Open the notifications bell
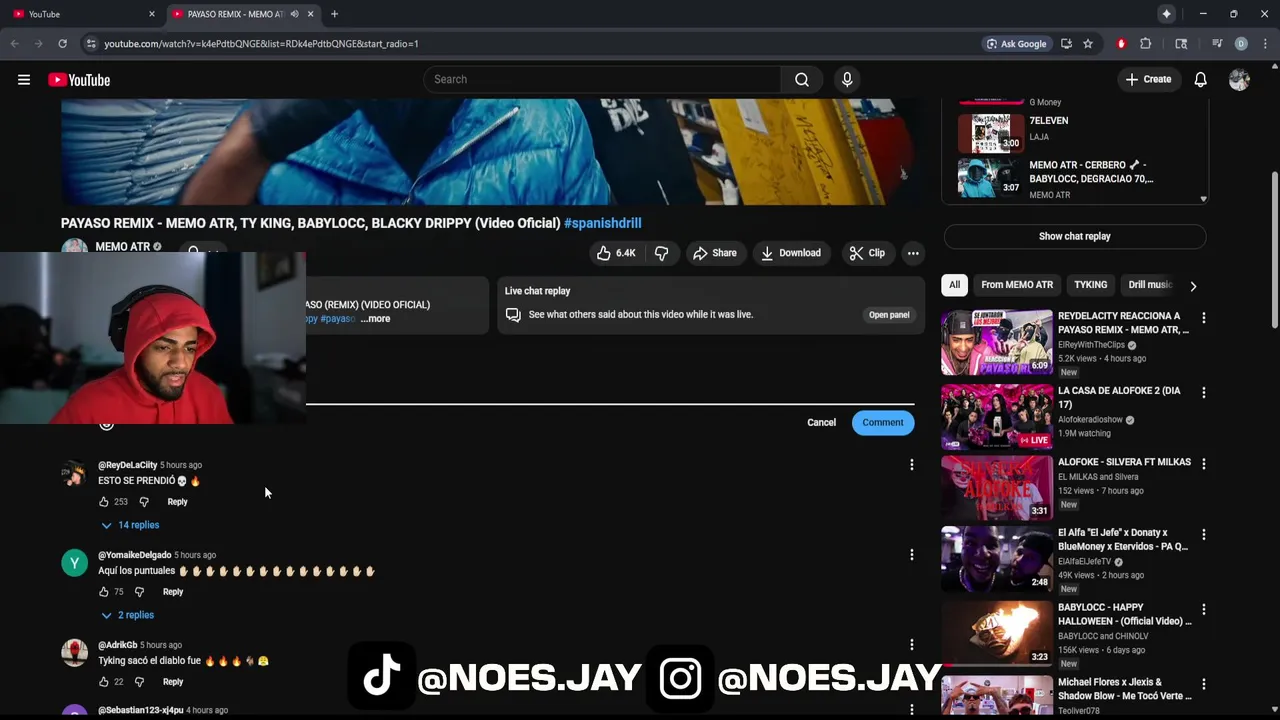This screenshot has width=1280, height=720. coord(1200,80)
